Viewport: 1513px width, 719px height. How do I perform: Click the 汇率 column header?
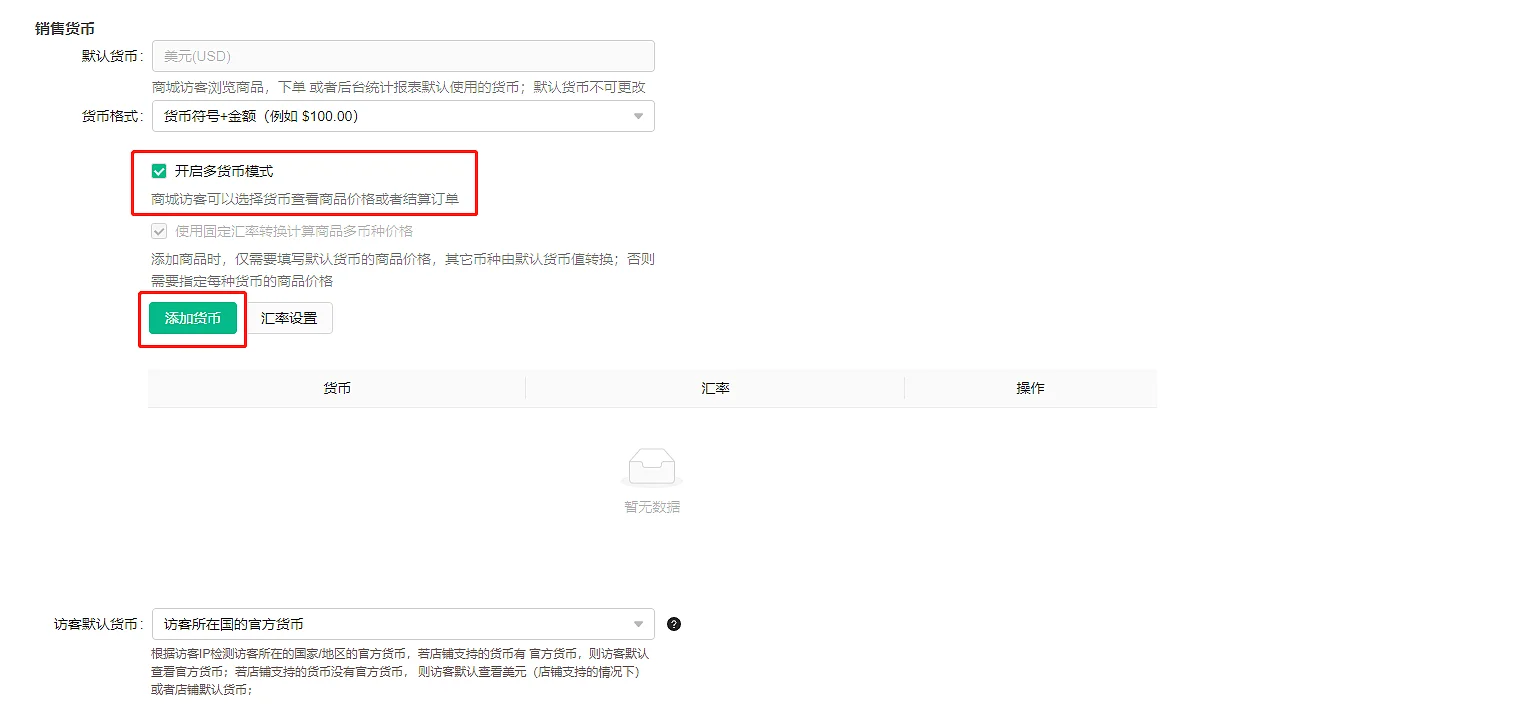tap(715, 388)
